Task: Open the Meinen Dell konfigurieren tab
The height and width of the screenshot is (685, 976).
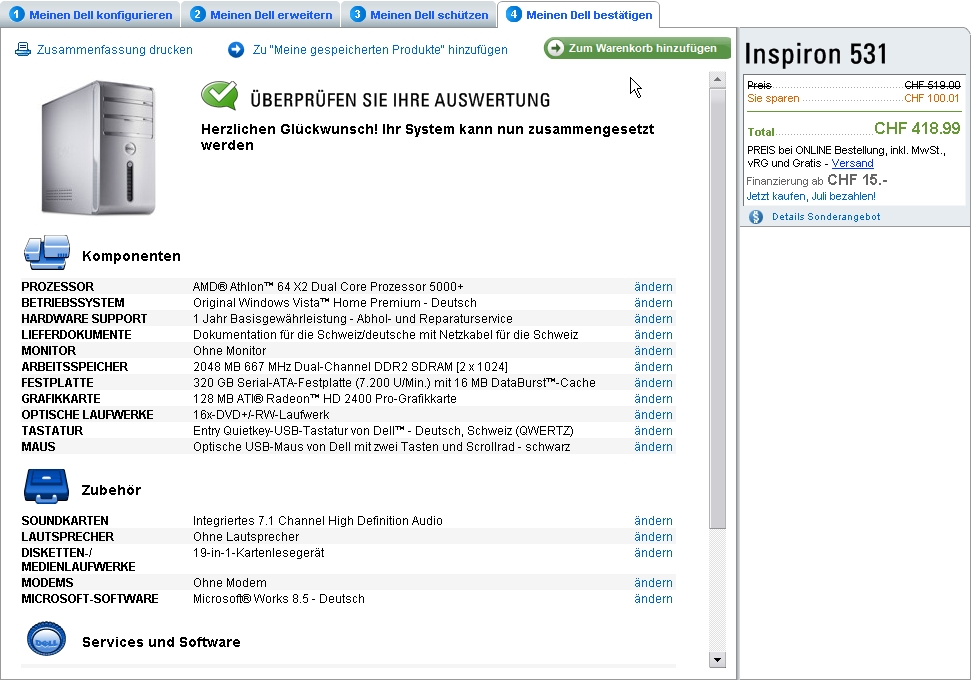Action: [x=92, y=15]
